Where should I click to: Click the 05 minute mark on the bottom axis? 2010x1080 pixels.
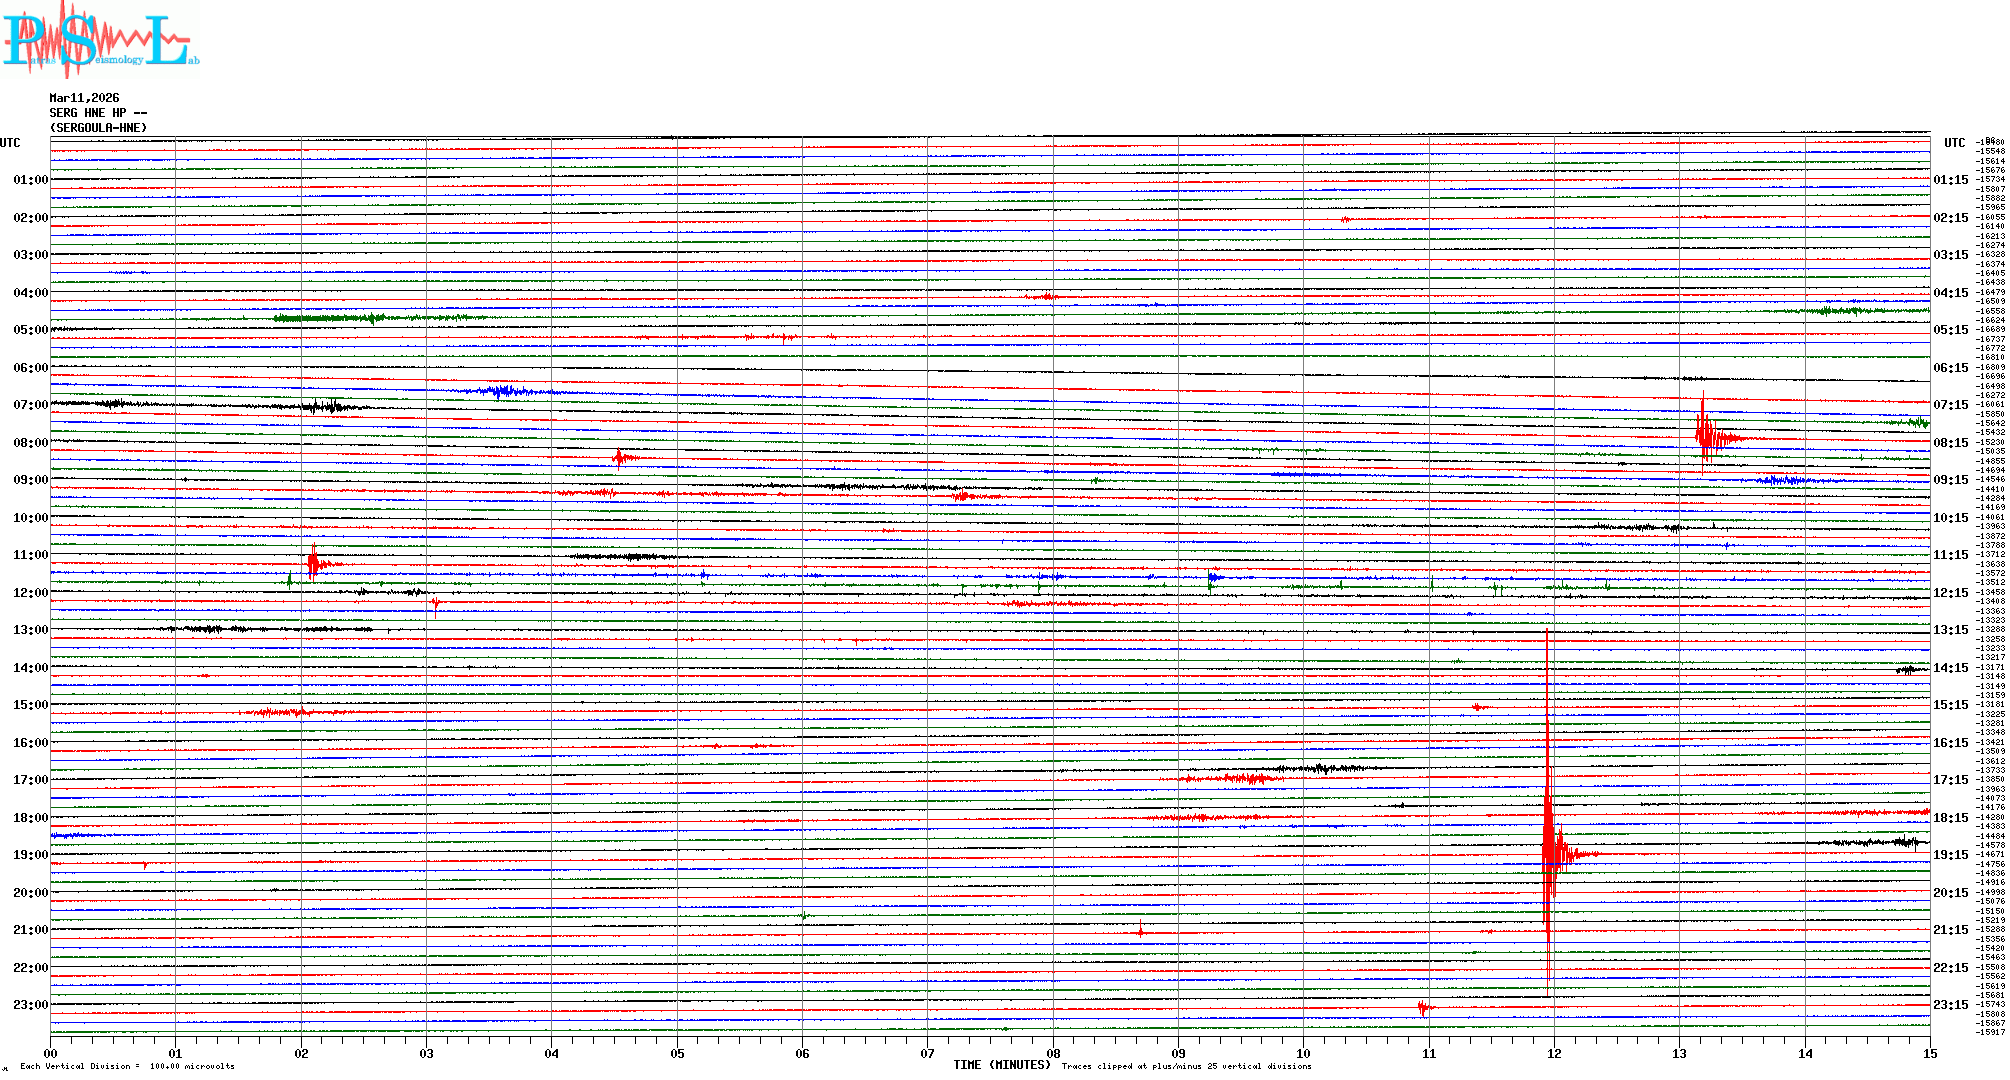pos(677,1053)
